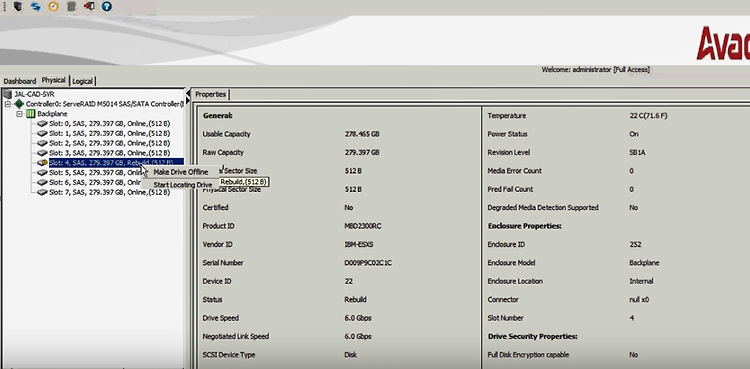The height and width of the screenshot is (369, 750).
Task: Switch to the Logical tab
Action: pyautogui.click(x=83, y=81)
